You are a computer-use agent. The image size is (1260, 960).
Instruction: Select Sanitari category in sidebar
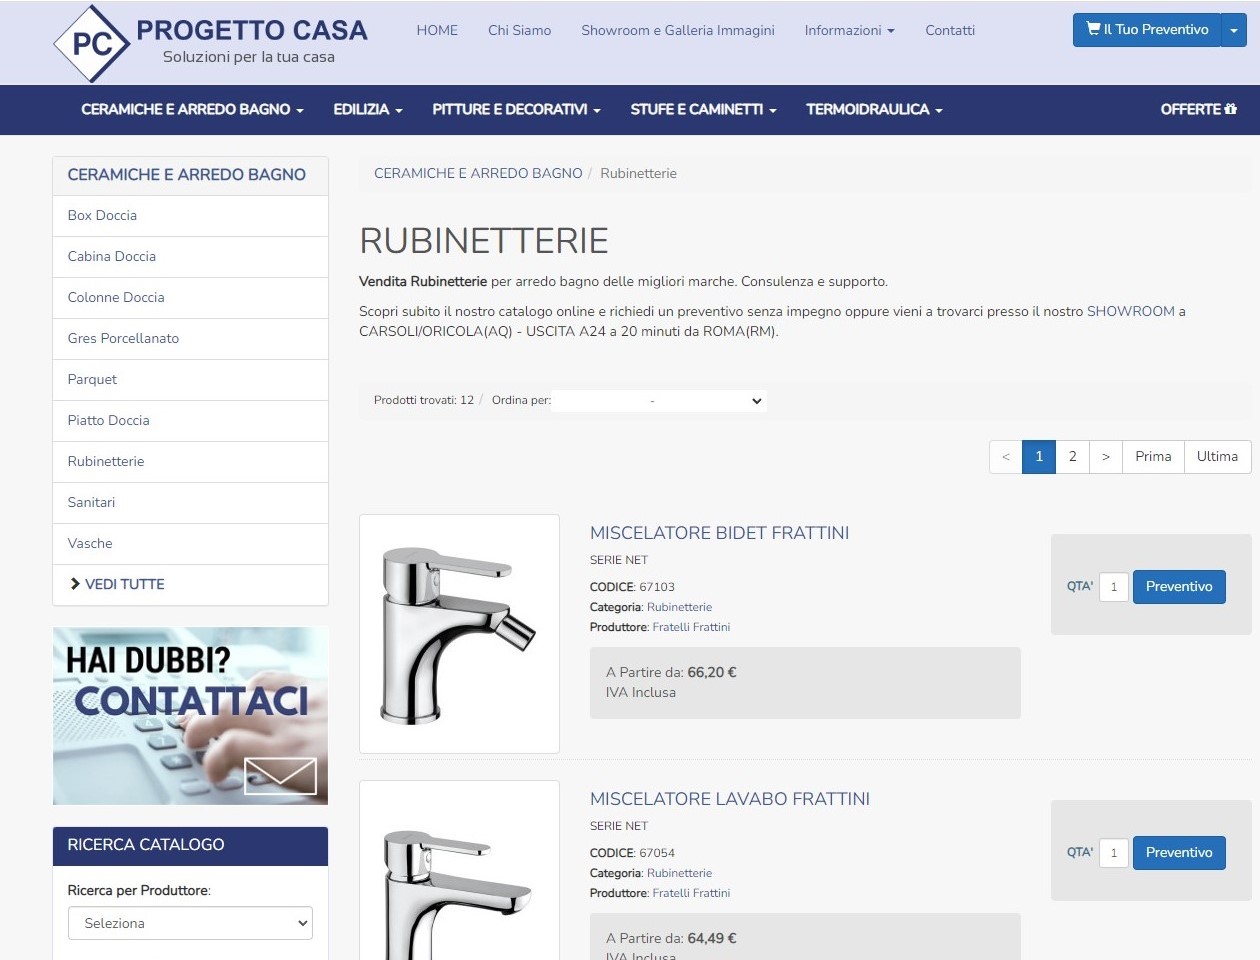point(190,503)
